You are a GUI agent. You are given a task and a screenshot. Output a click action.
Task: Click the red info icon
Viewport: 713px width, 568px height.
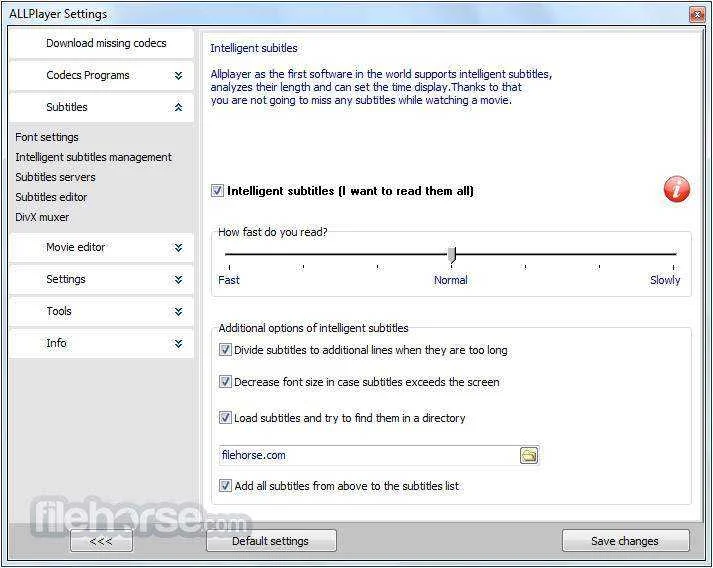[x=677, y=189]
